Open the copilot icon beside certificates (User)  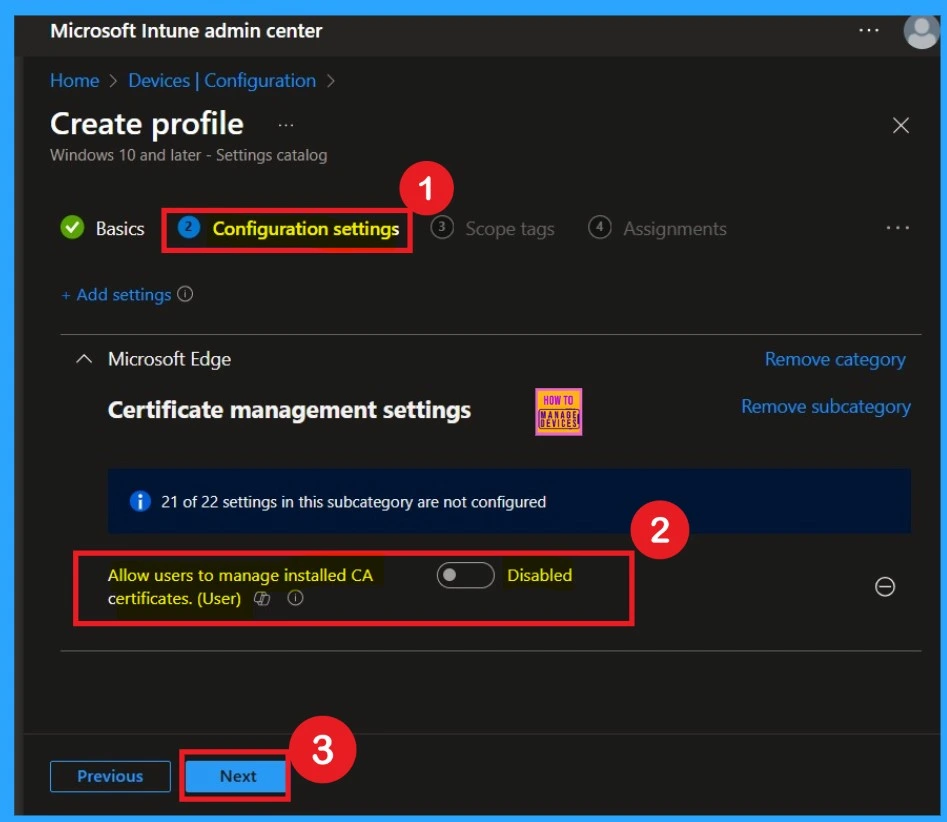tap(262, 599)
